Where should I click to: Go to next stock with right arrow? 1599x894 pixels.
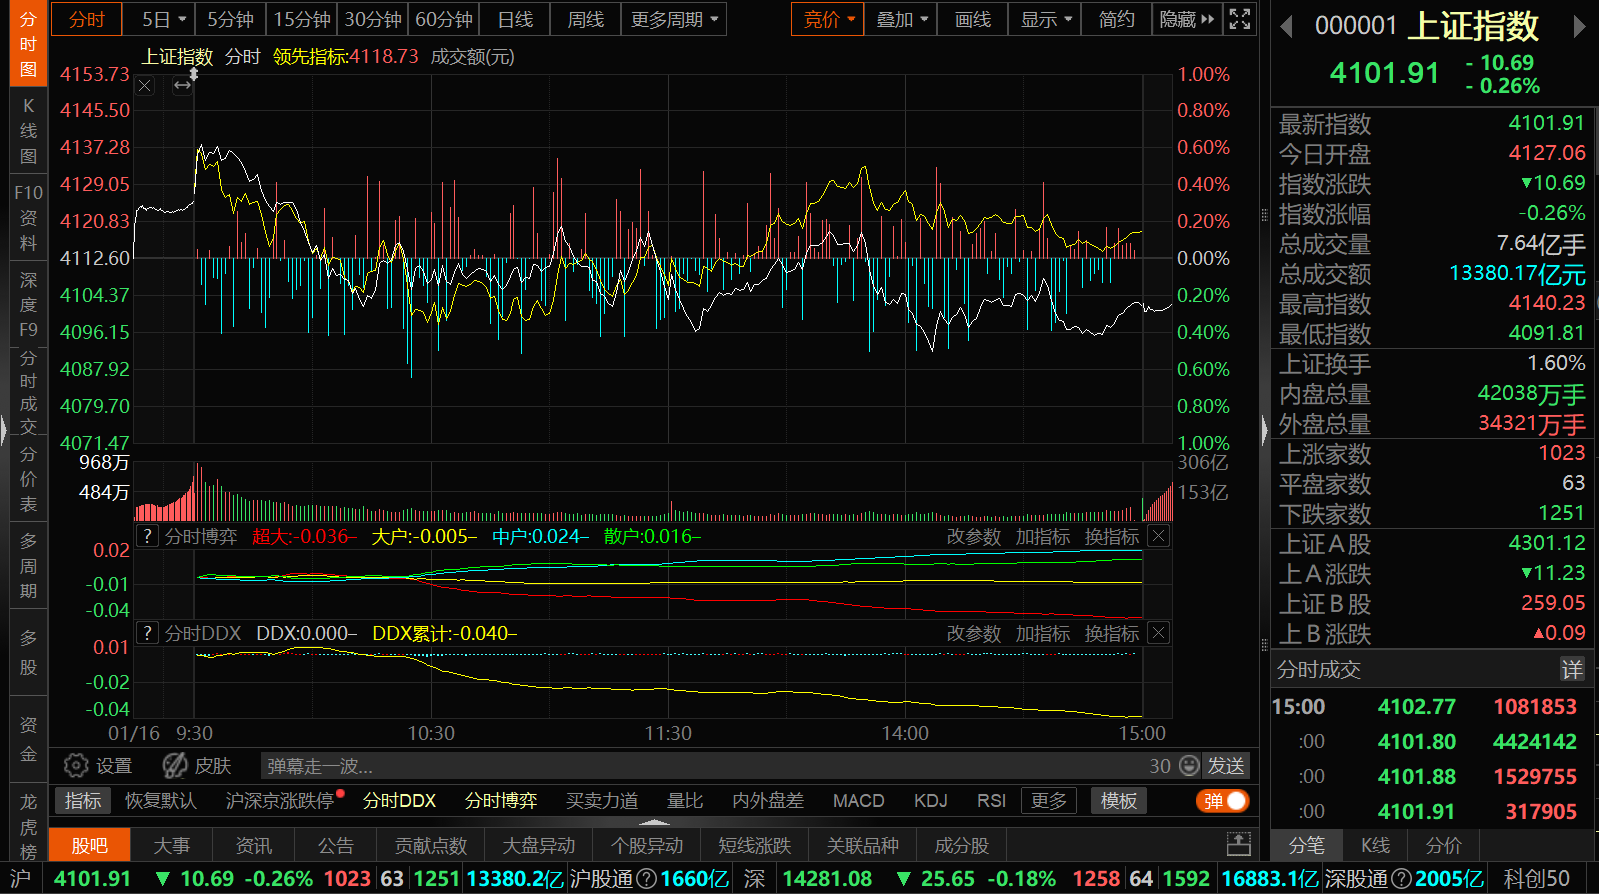[x=1579, y=27]
